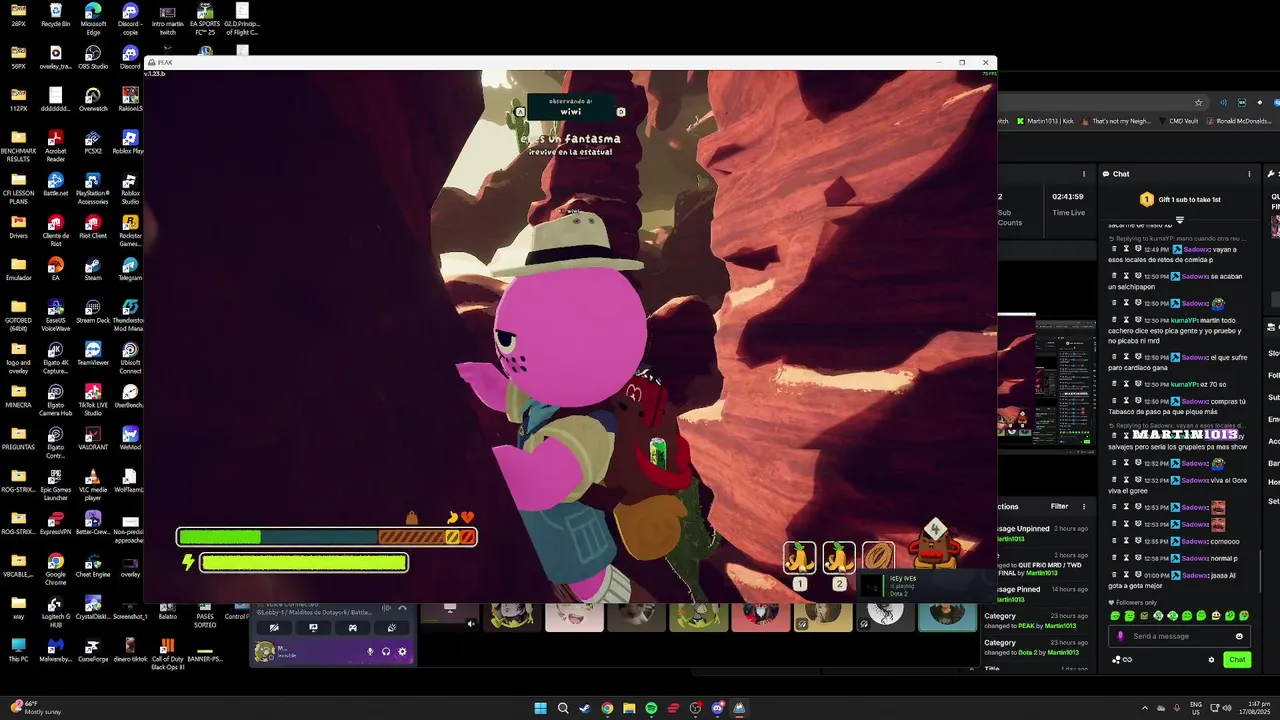Screen dimensions: 1280x720
Task: Open taskbar Search
Action: [563, 708]
